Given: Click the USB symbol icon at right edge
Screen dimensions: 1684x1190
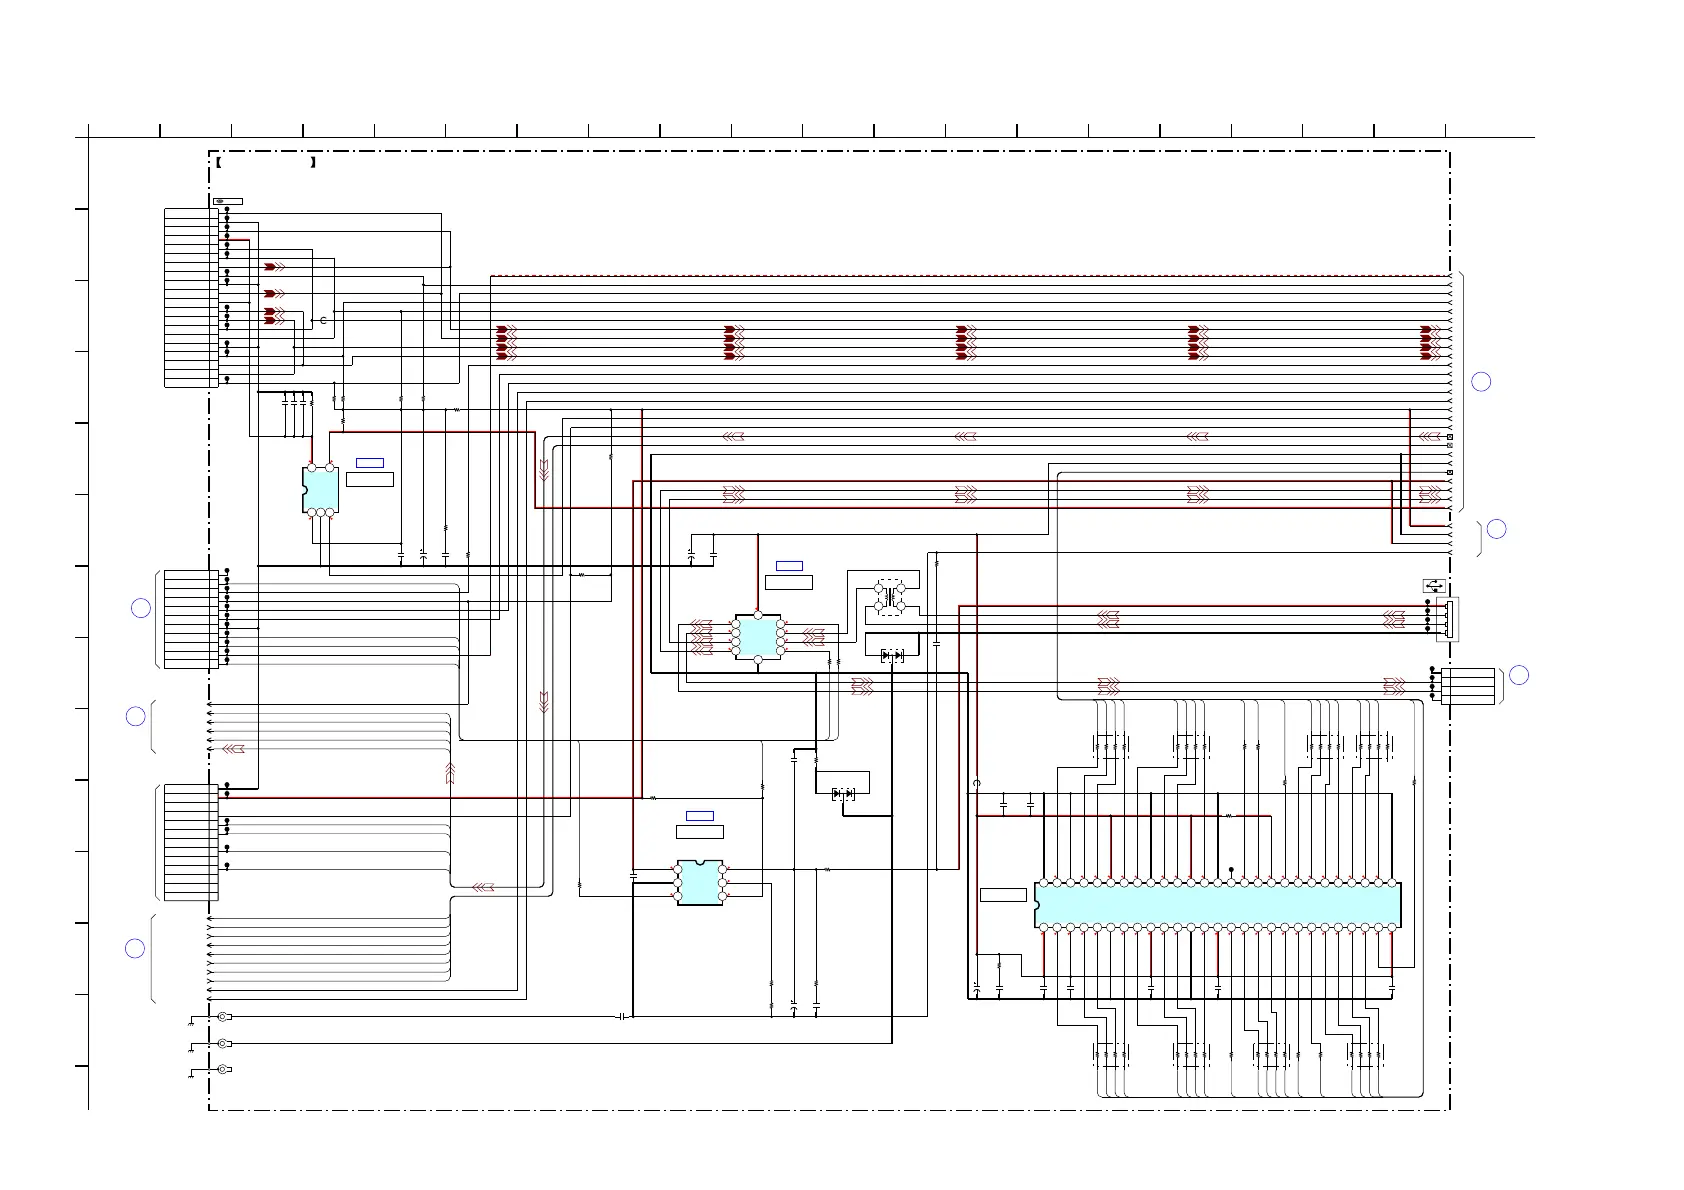Looking at the screenshot, I should (1434, 587).
